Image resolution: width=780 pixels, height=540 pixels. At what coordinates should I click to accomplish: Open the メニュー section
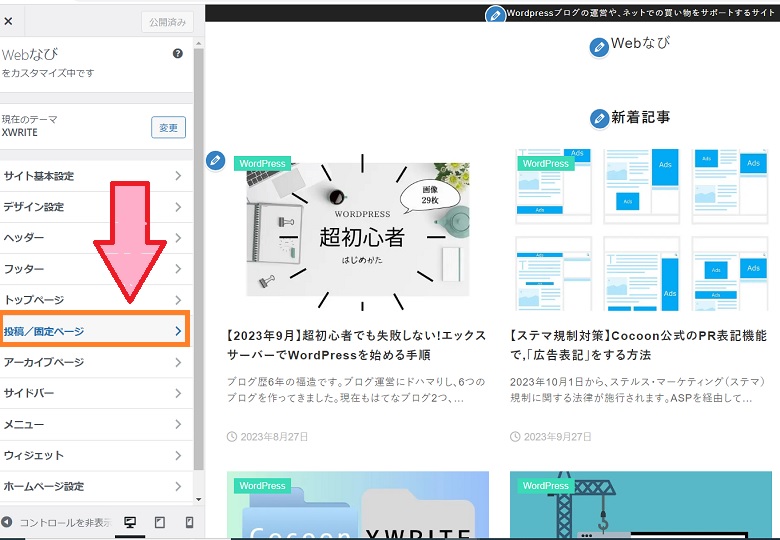pyautogui.click(x=96, y=424)
